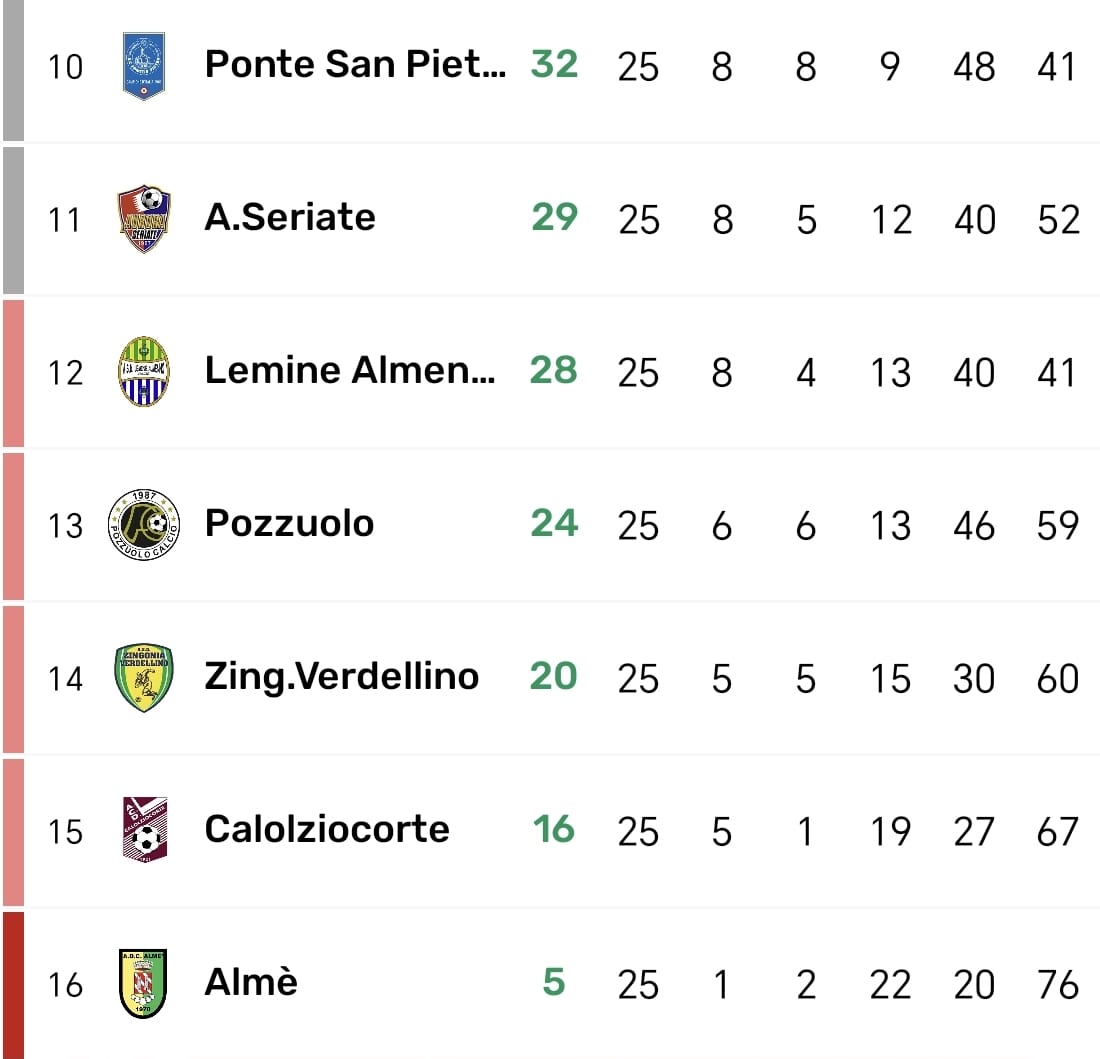Click Almè's 5 points value
Screen dimensions: 1100x1059
(x=554, y=982)
